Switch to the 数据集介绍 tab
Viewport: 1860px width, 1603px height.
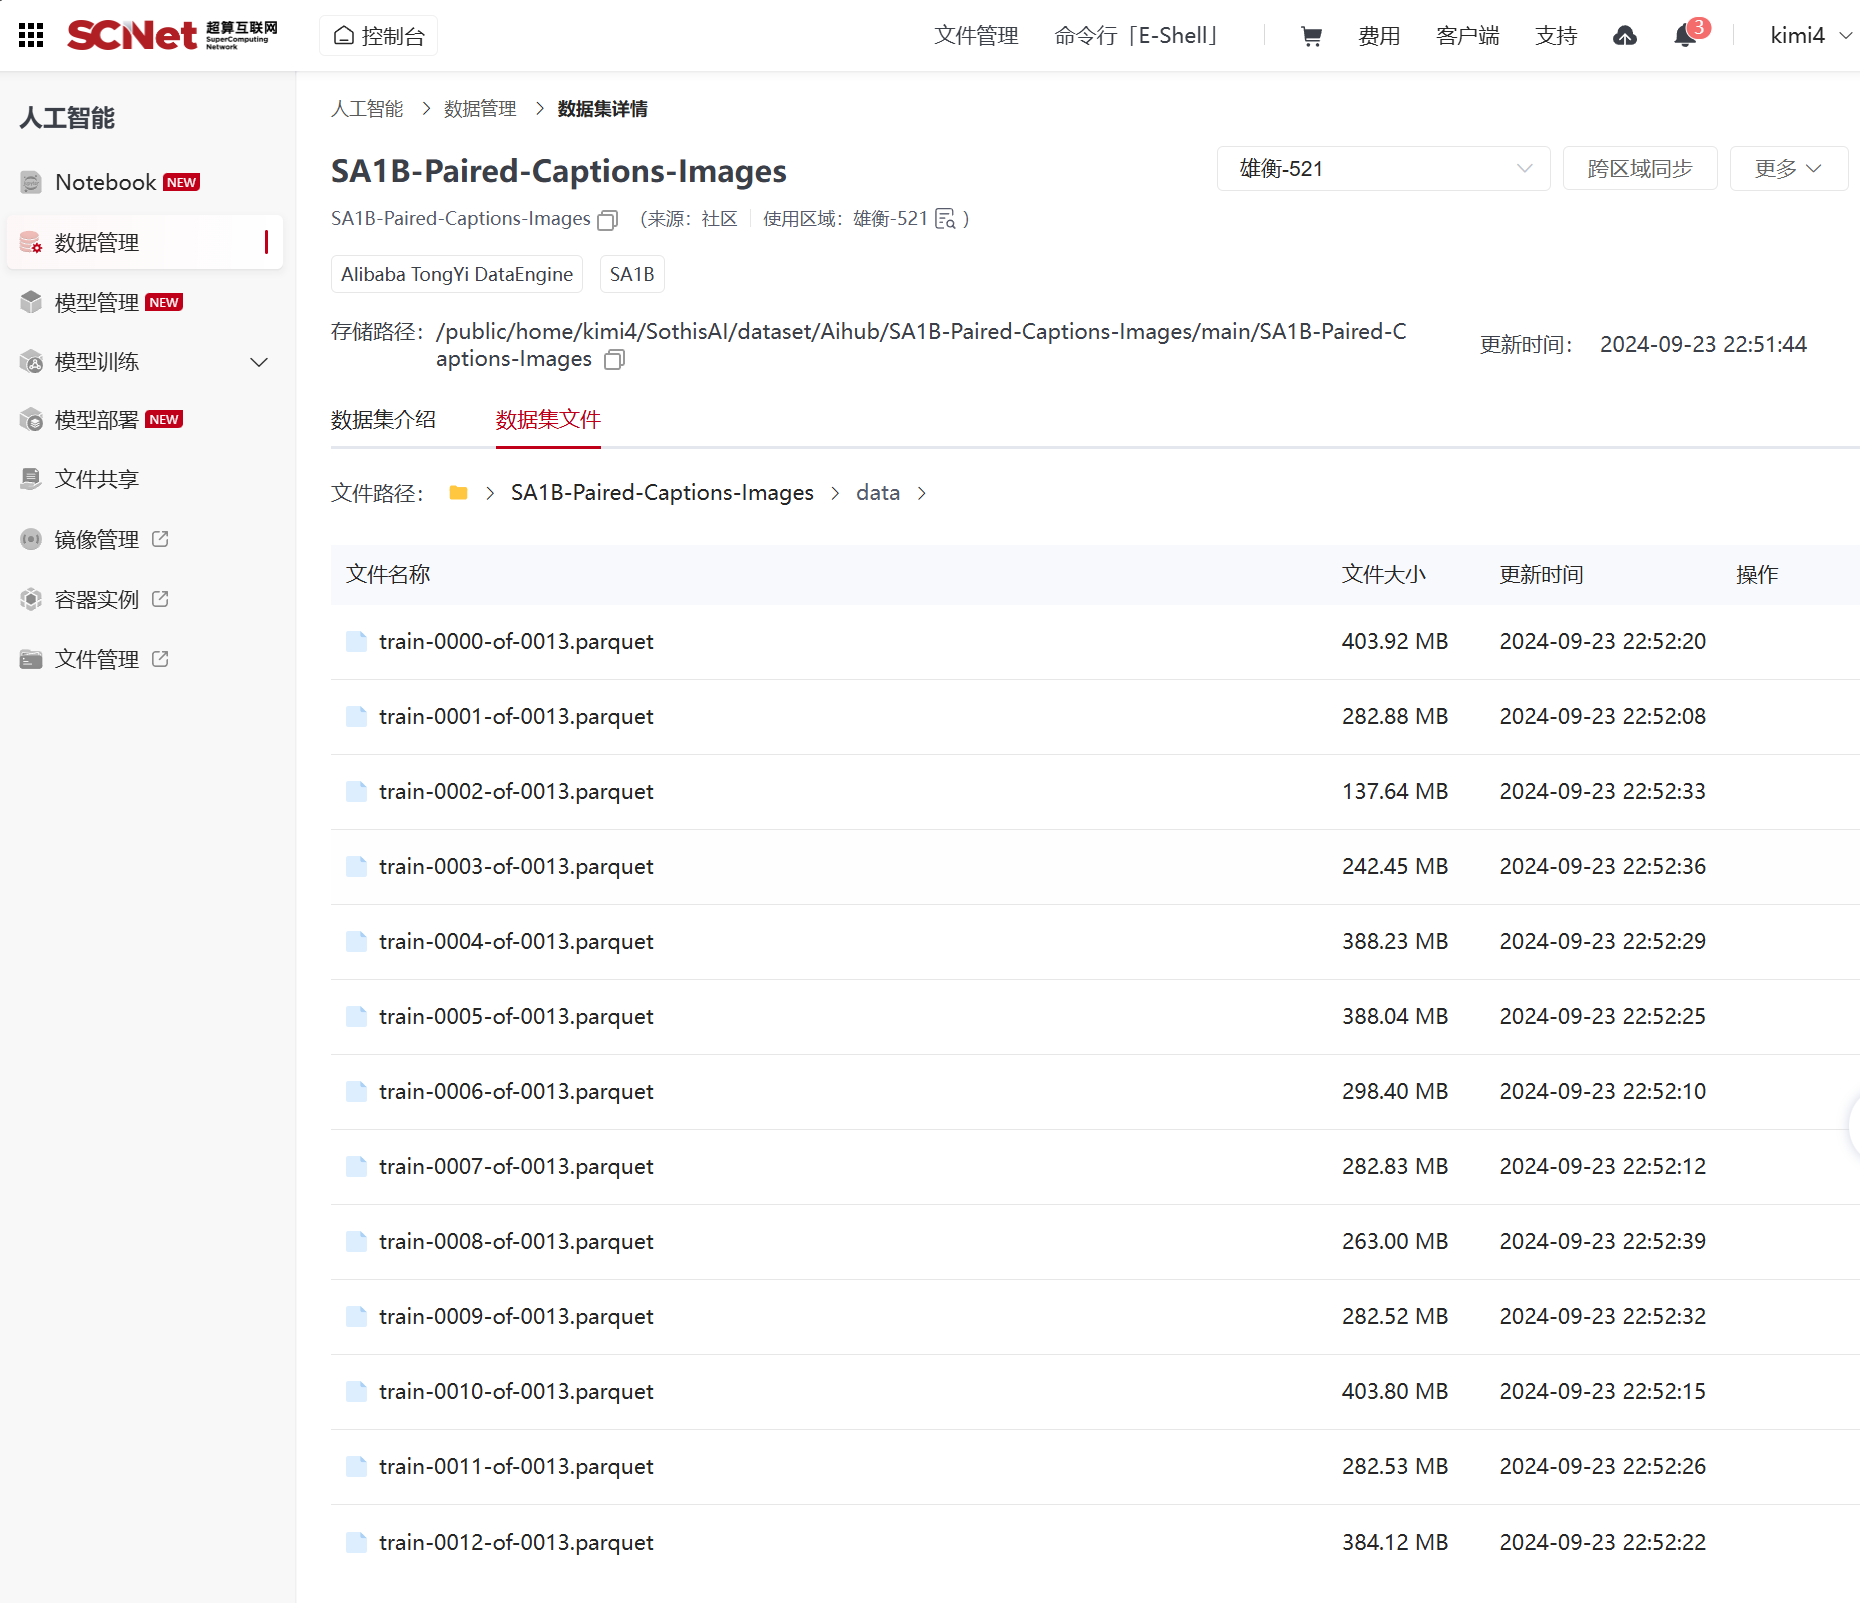[x=383, y=420]
